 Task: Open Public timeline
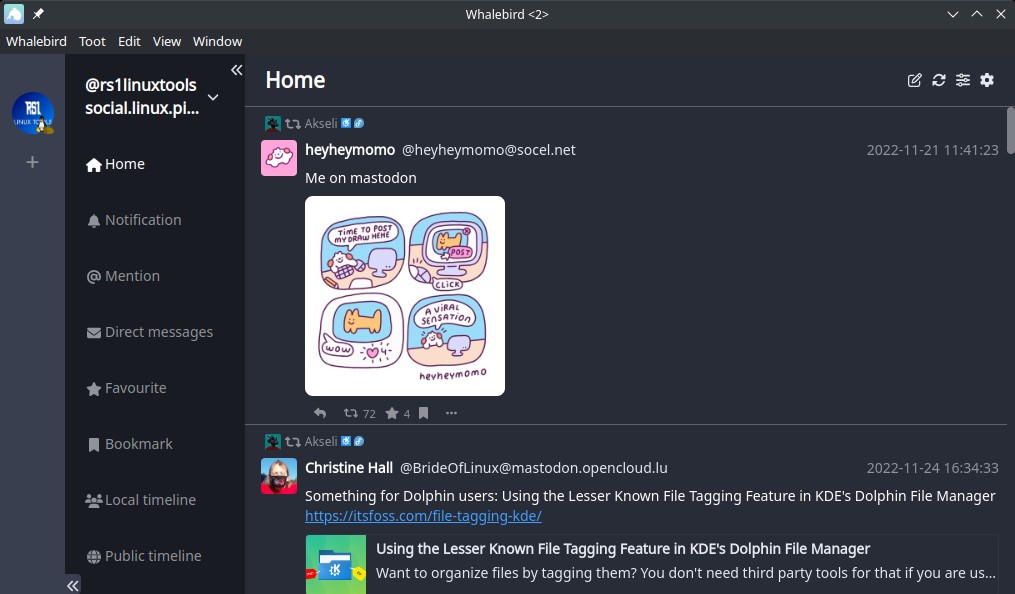(144, 556)
